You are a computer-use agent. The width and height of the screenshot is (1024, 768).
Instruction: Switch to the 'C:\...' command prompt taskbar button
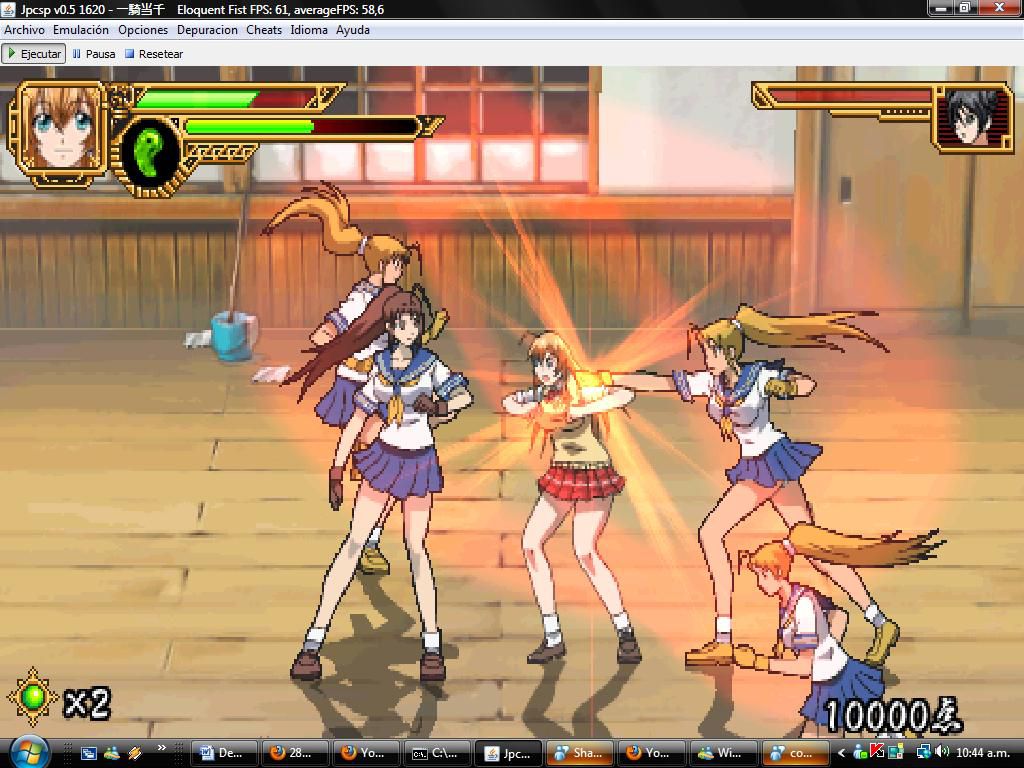click(x=436, y=753)
